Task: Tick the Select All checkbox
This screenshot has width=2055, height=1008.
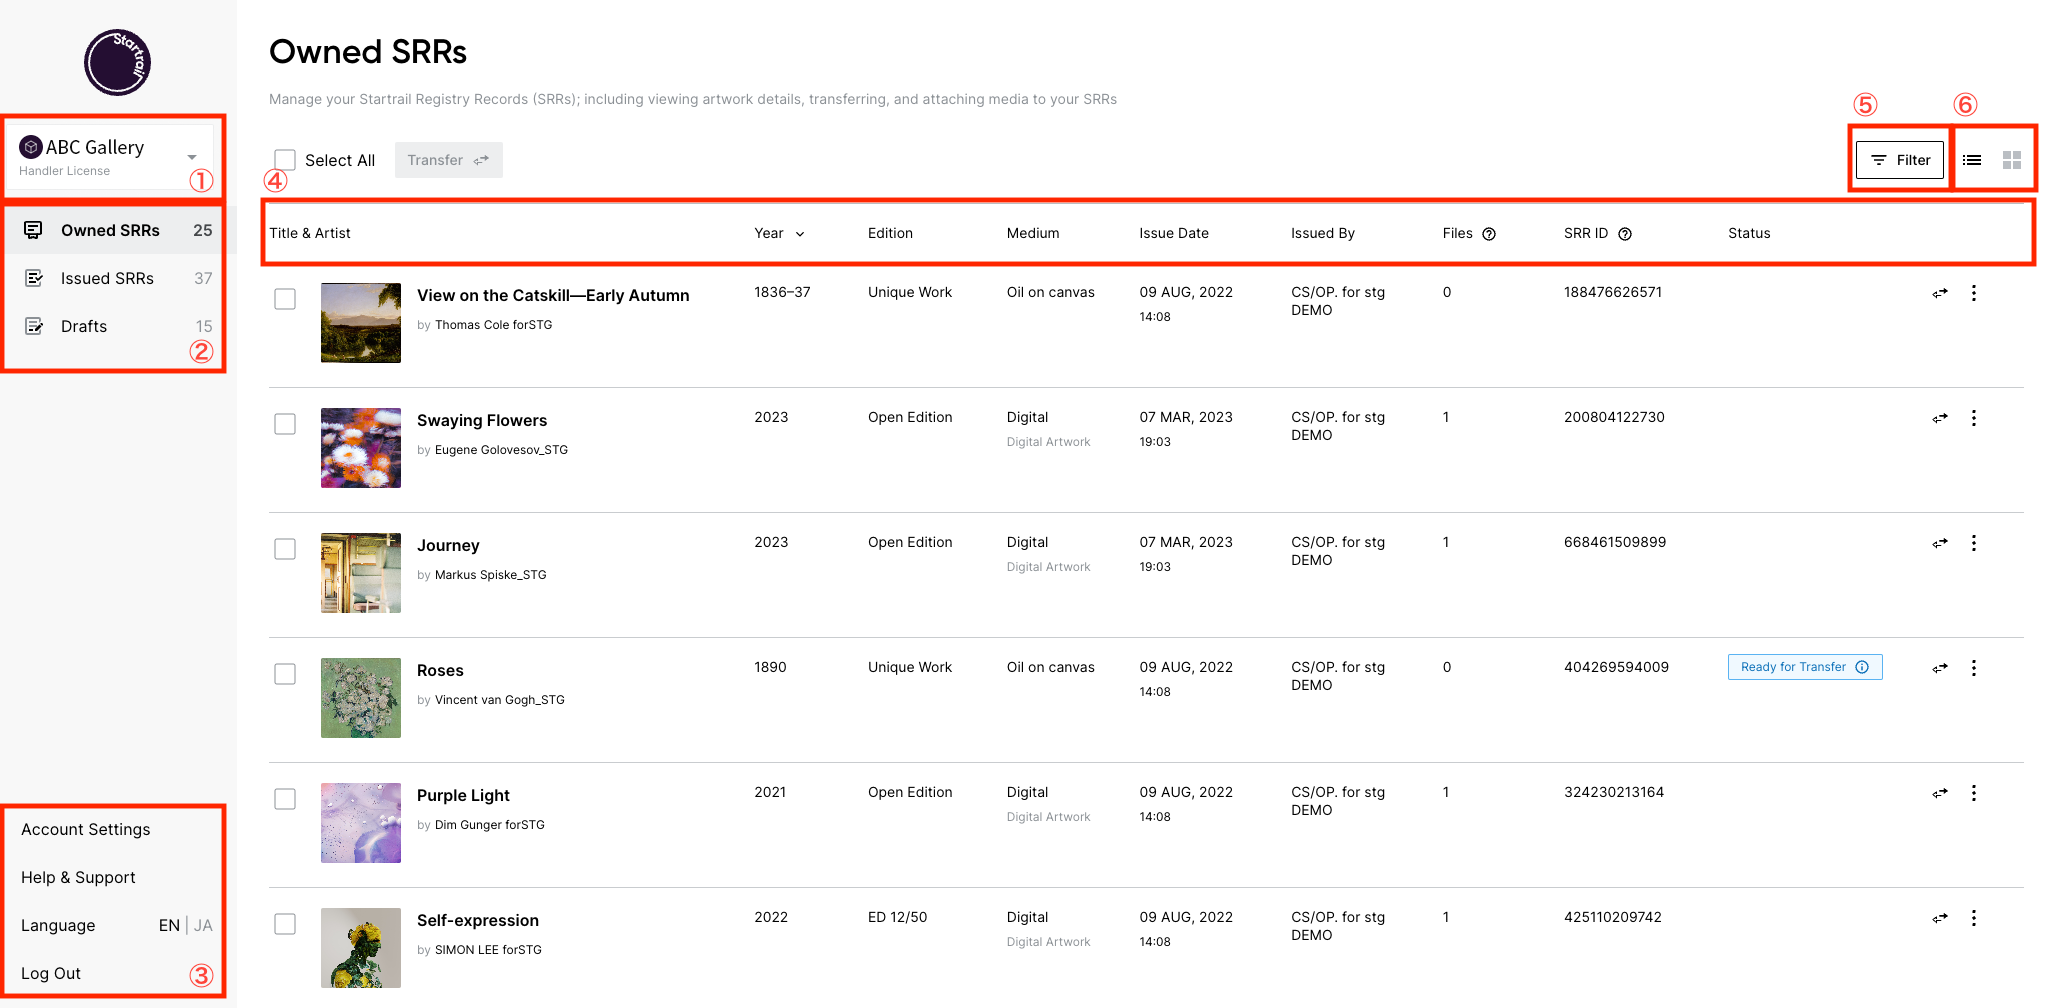Action: coord(285,160)
